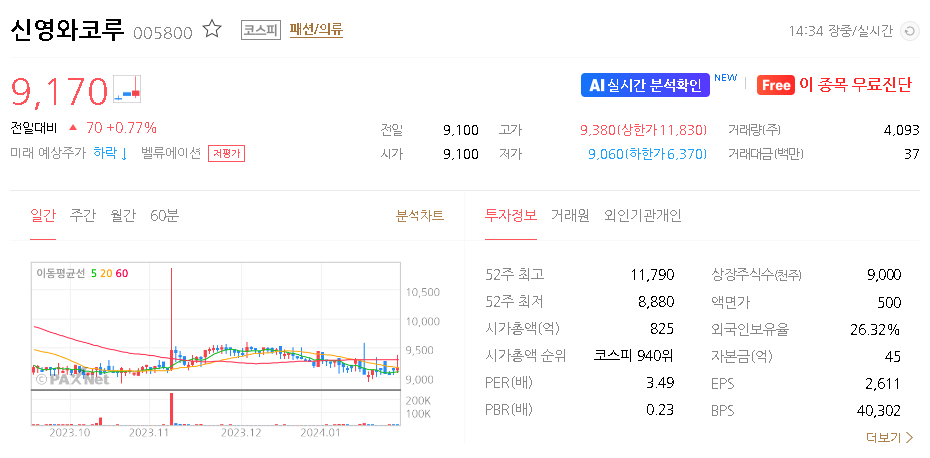Click the Free badge
The height and width of the screenshot is (458, 930).
tap(776, 85)
